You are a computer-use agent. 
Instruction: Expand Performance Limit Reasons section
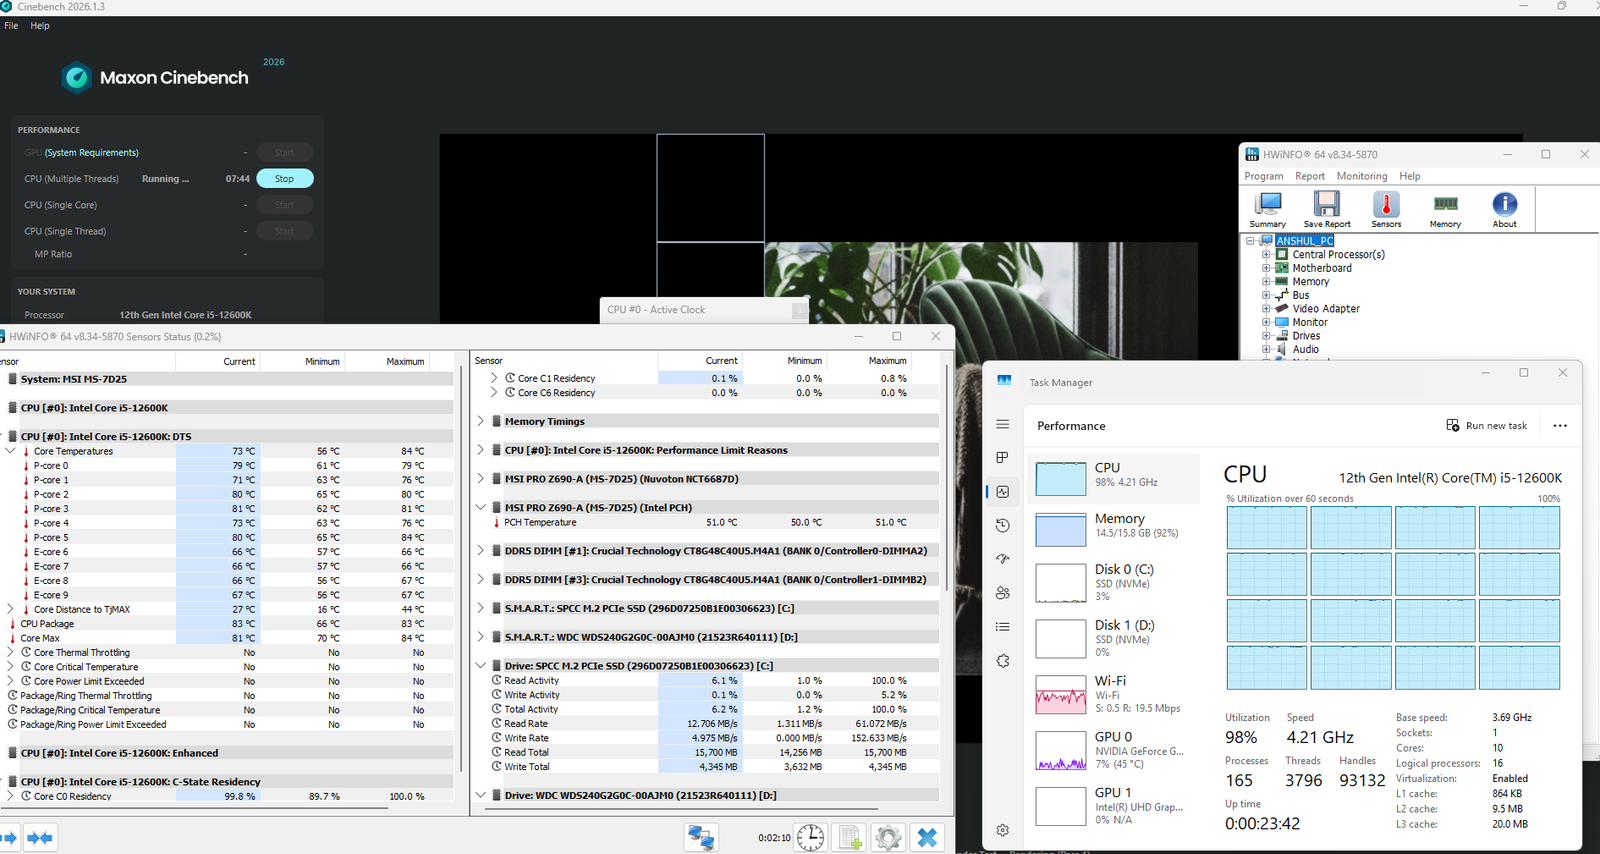(481, 450)
